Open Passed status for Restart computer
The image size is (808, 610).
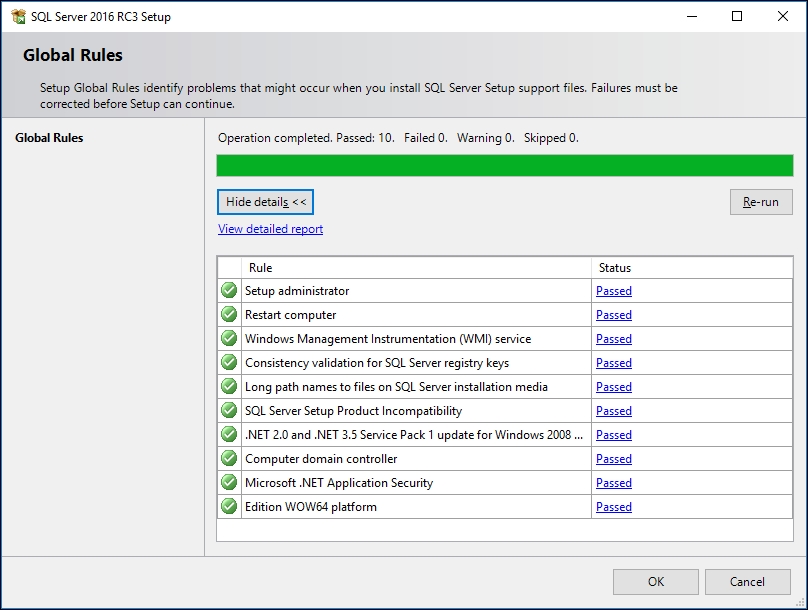(614, 315)
